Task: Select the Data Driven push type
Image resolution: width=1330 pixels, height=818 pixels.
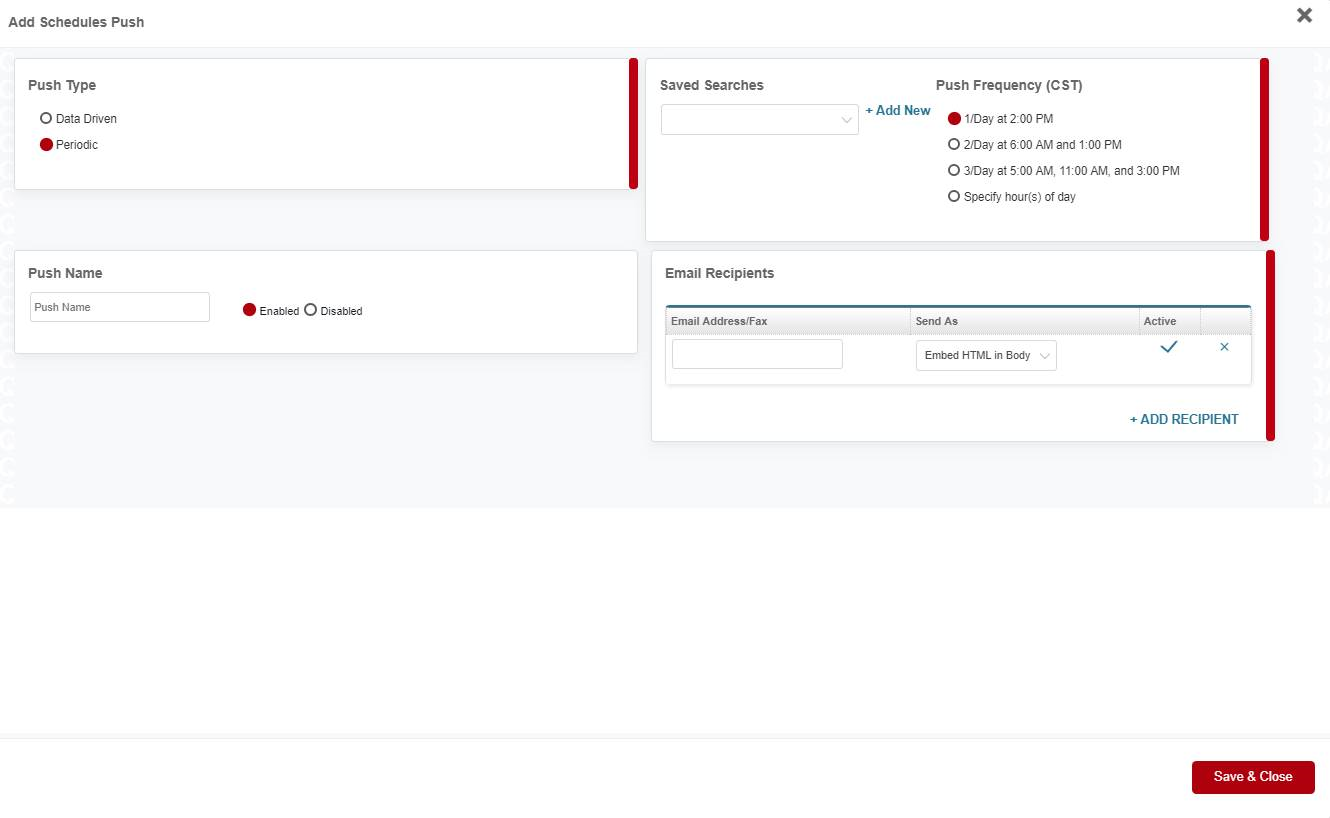Action: 46,119
